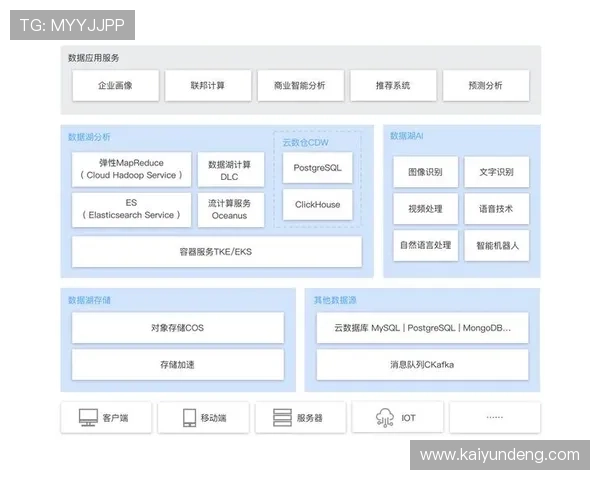This screenshot has height=480, width=600.
Task: Choose the 推荐系统 box
Action: click(x=393, y=85)
